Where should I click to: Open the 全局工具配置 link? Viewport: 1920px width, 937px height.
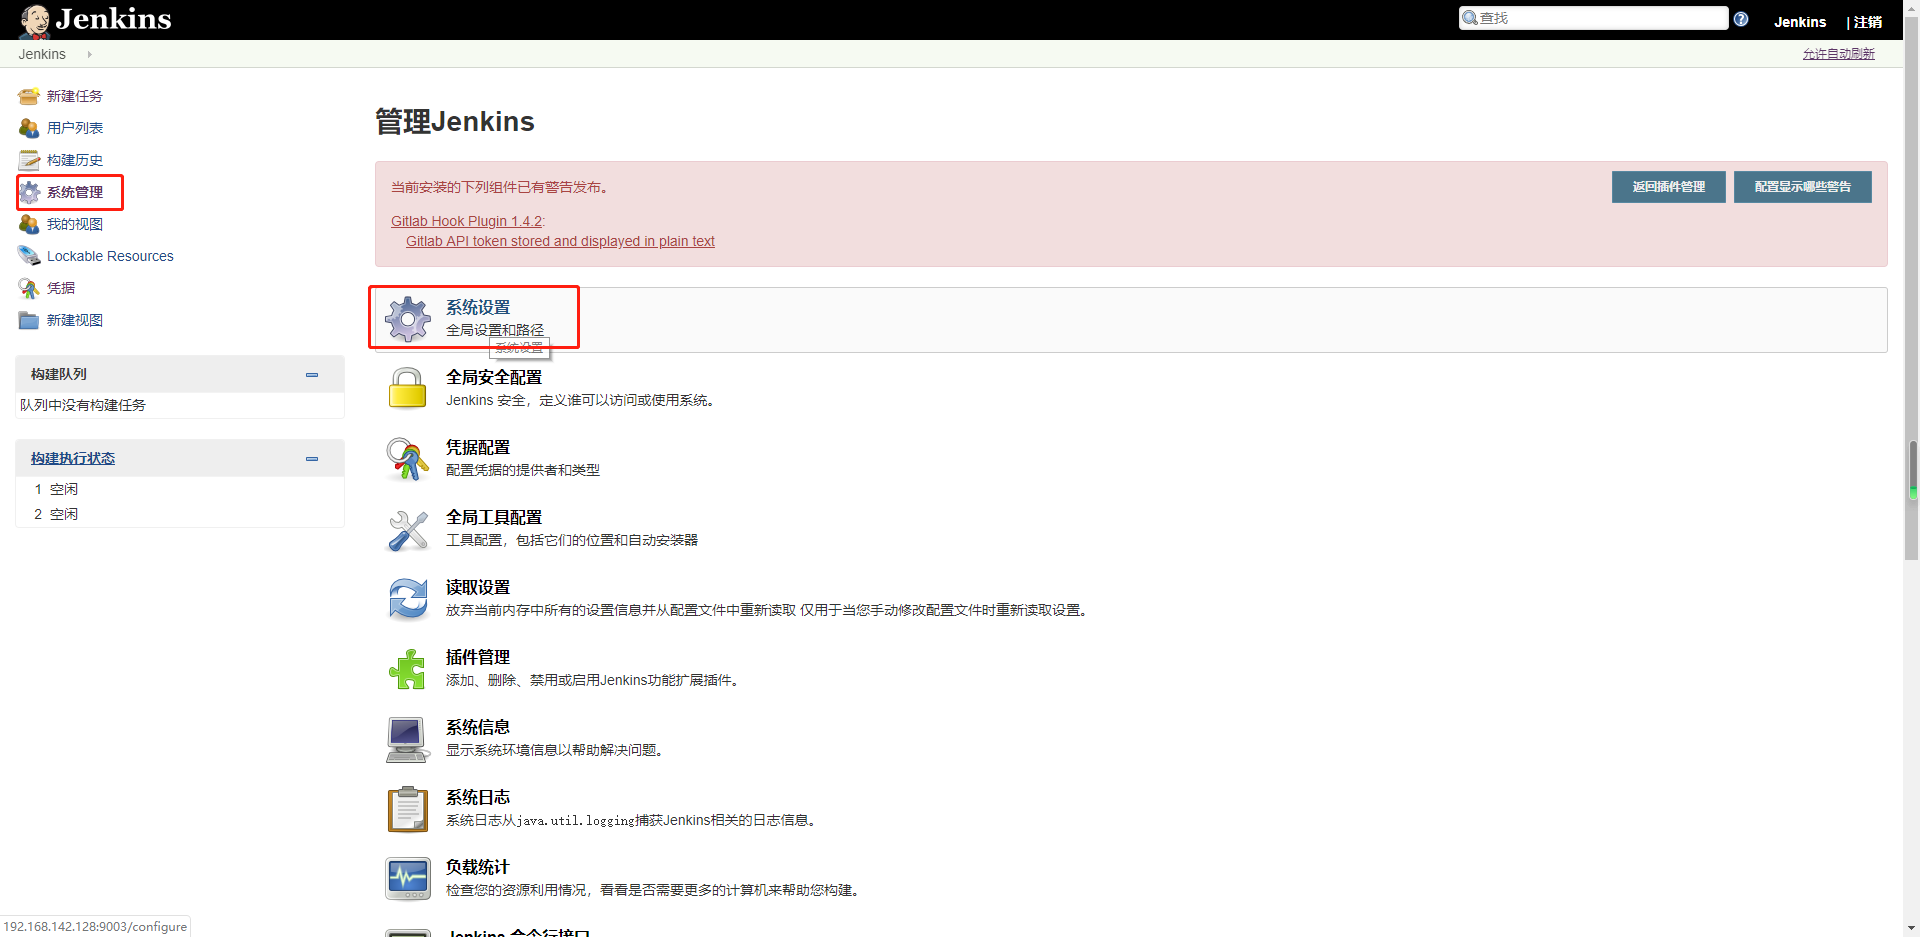click(x=494, y=517)
